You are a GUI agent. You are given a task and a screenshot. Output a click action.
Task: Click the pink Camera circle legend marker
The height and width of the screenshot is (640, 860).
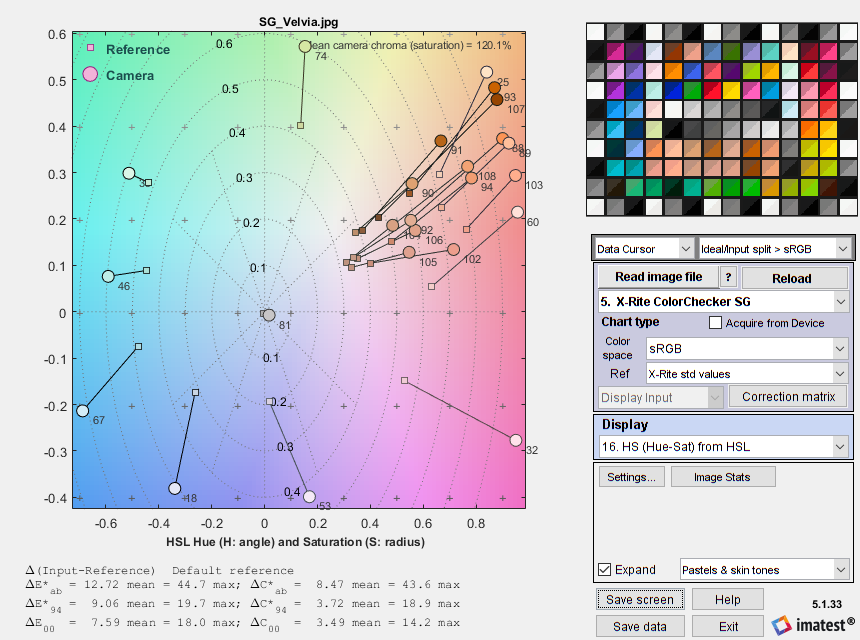[90, 75]
